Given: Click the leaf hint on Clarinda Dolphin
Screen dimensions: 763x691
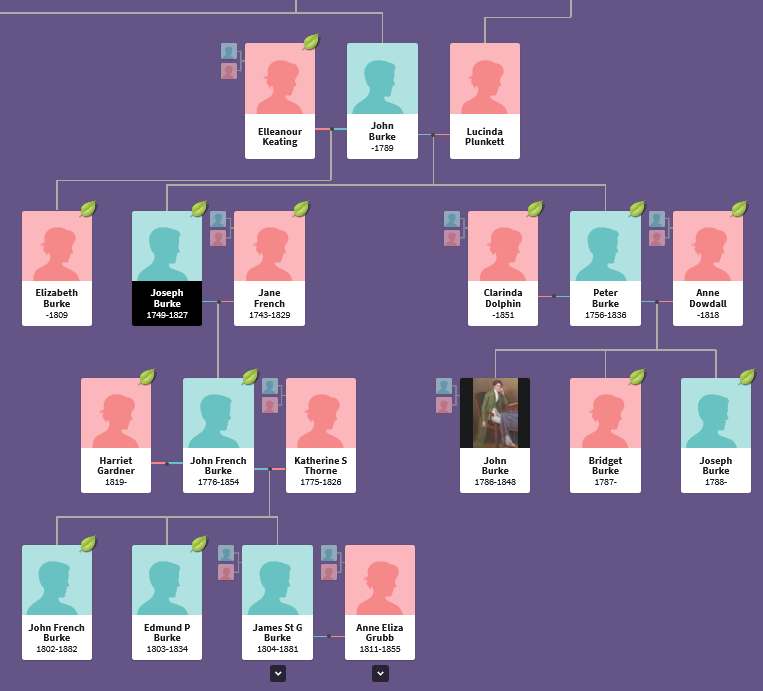Looking at the screenshot, I should point(535,209).
